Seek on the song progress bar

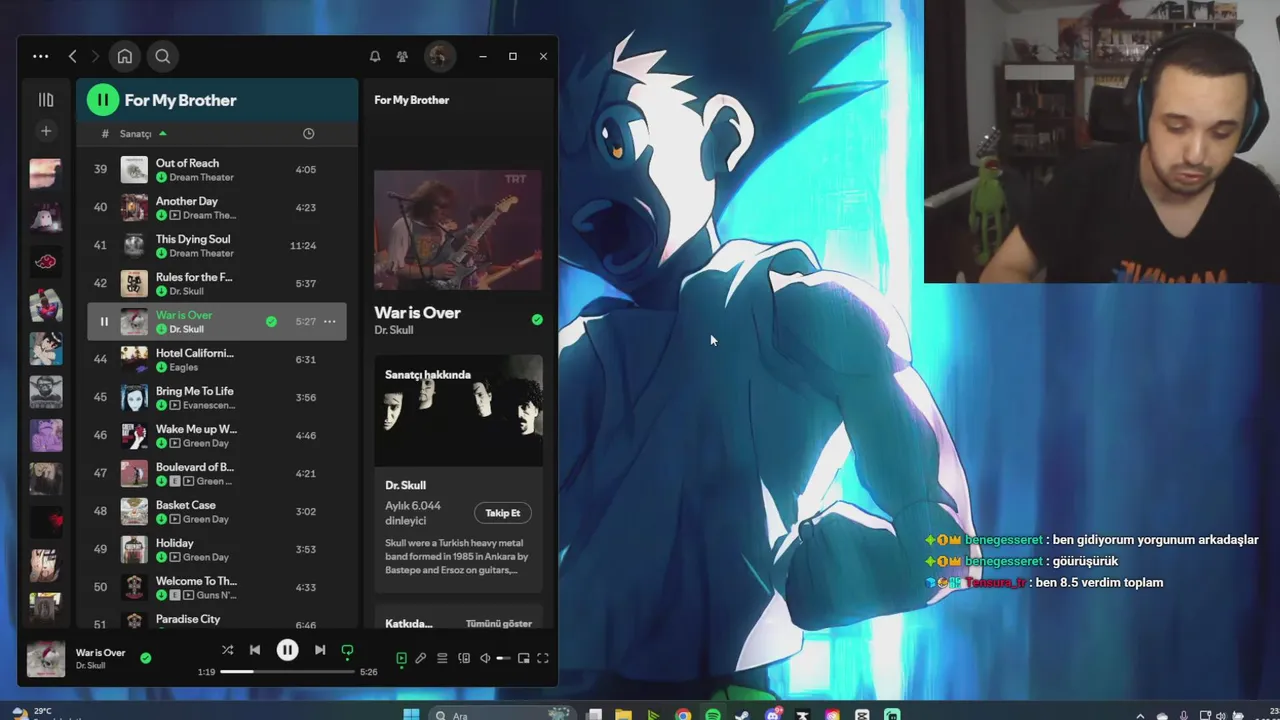(287, 672)
